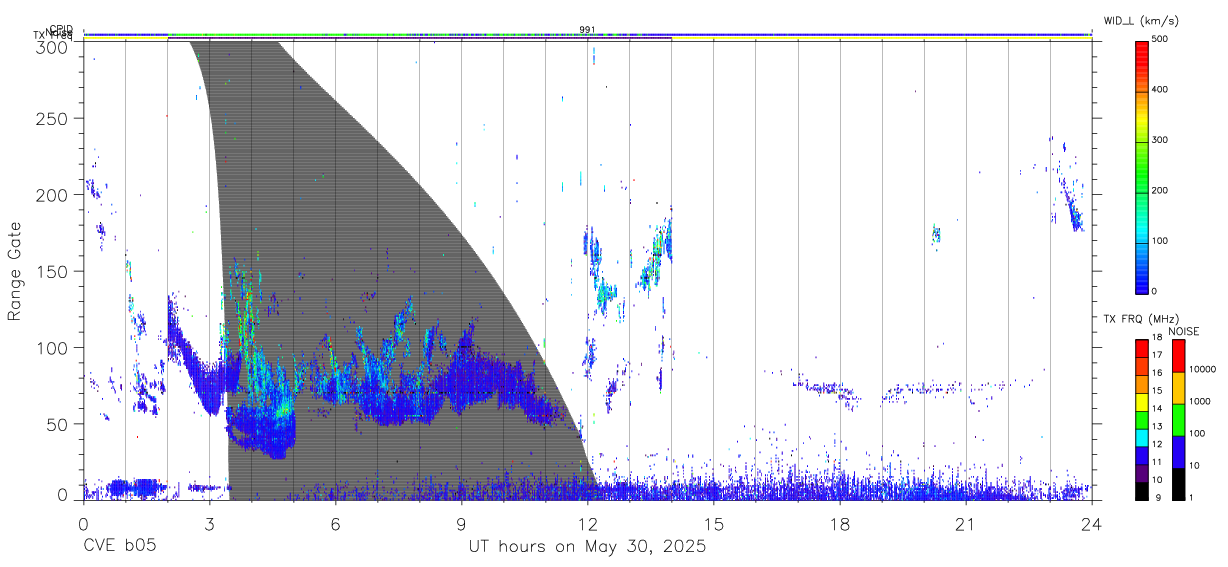Click the green noise strip above the plot
Viewport: 1228px width, 567px height.
coord(587,37)
